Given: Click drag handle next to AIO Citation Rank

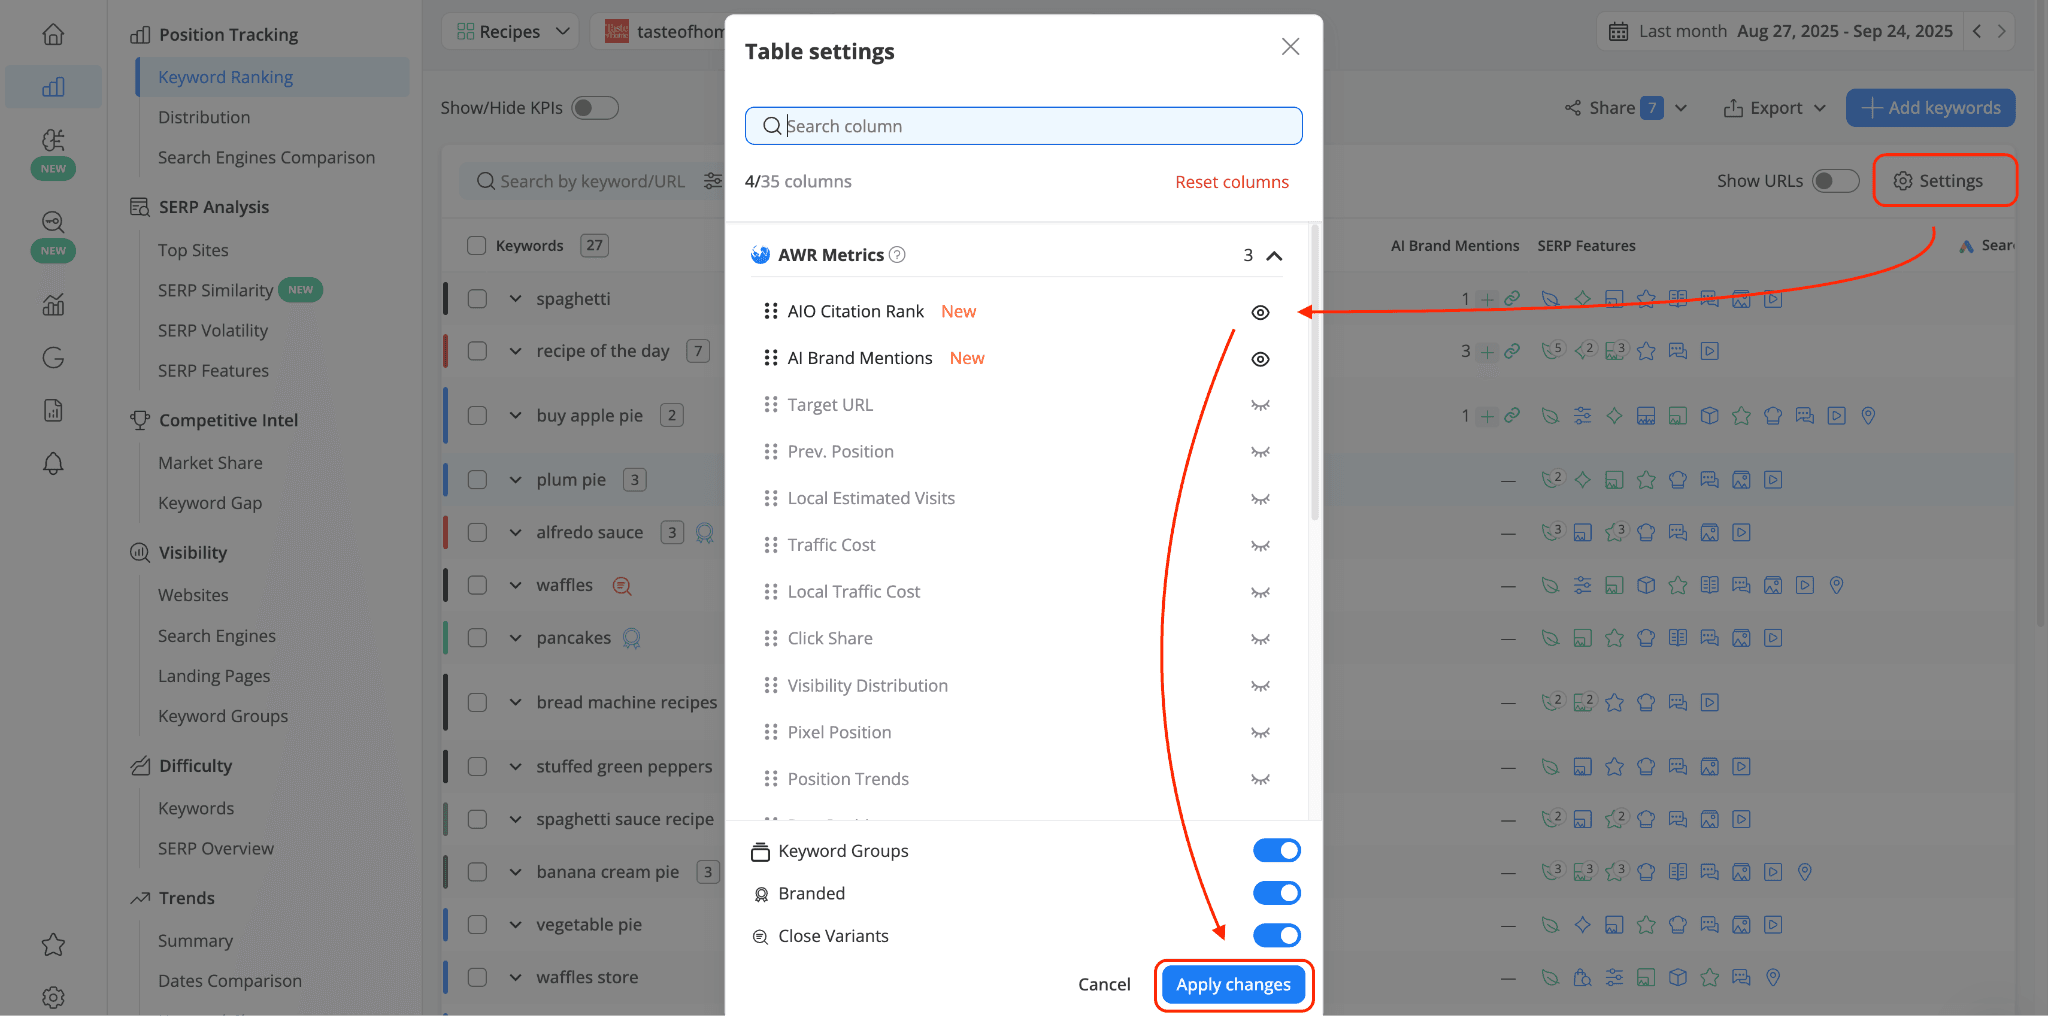Looking at the screenshot, I should (771, 311).
